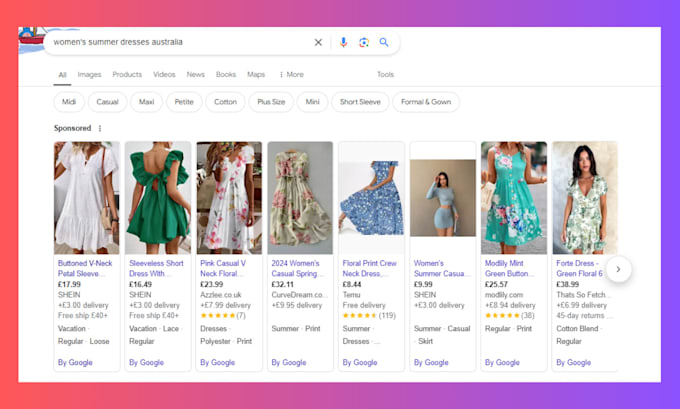Screen dimensions: 680x409
Task: Click By Google under the Temu dress
Action: click(x=360, y=363)
